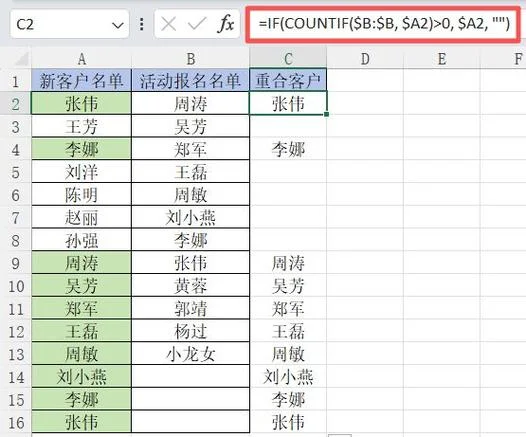Click cell A13 containing 周敏
This screenshot has width=526, height=437.
pyautogui.click(x=82, y=354)
